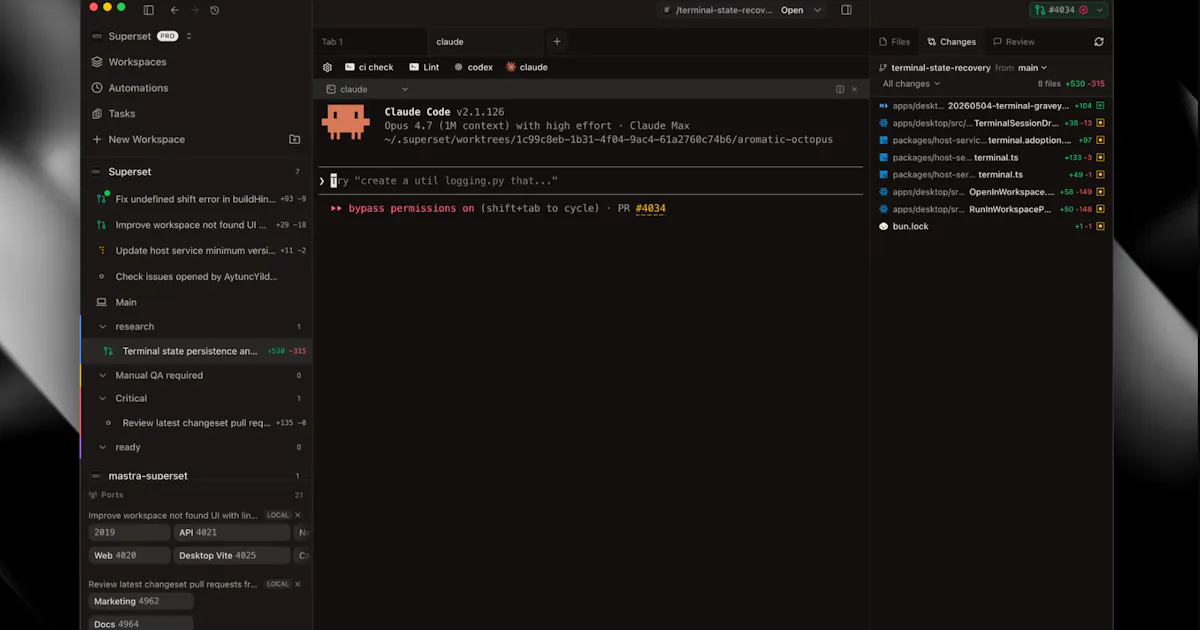The width and height of the screenshot is (1200, 630).
Task: Open the Docs 4964 port chip
Action: click(x=140, y=624)
